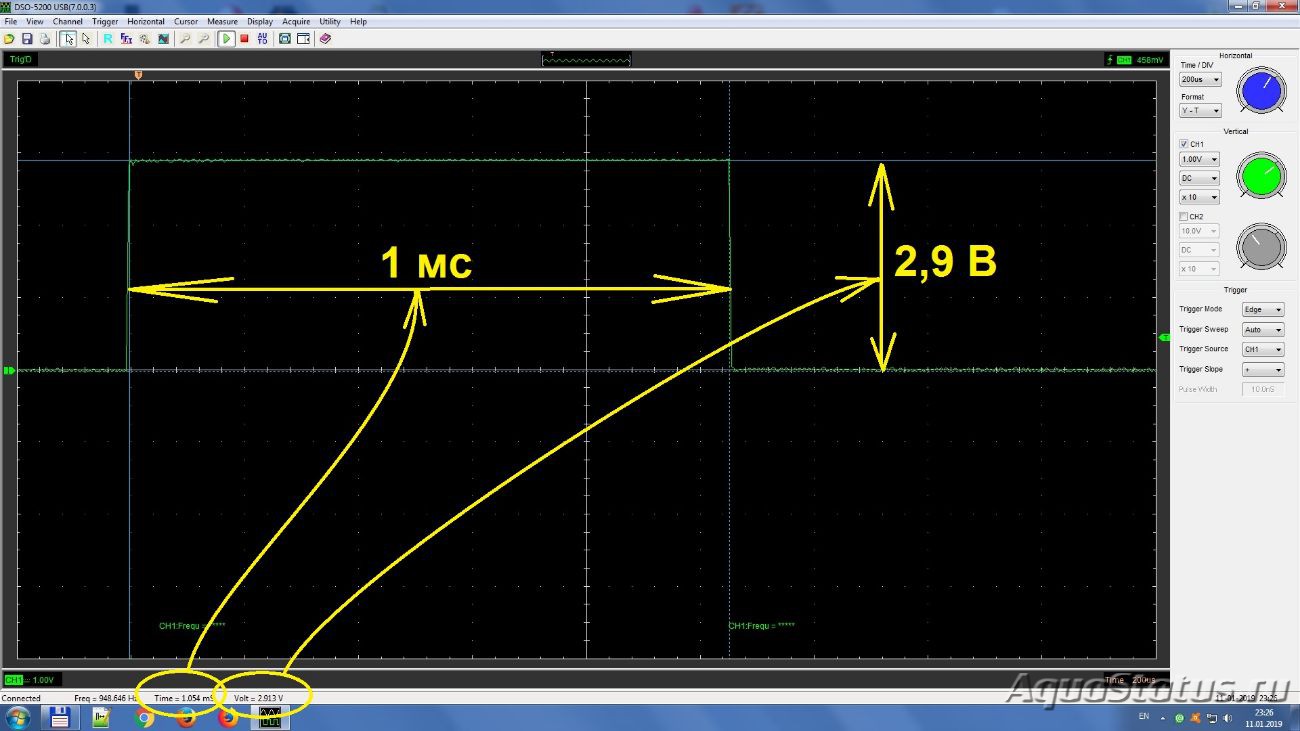This screenshot has height=731, width=1300.
Task: Expand the CH1 x10 probe dropdown
Action: (x=1200, y=197)
